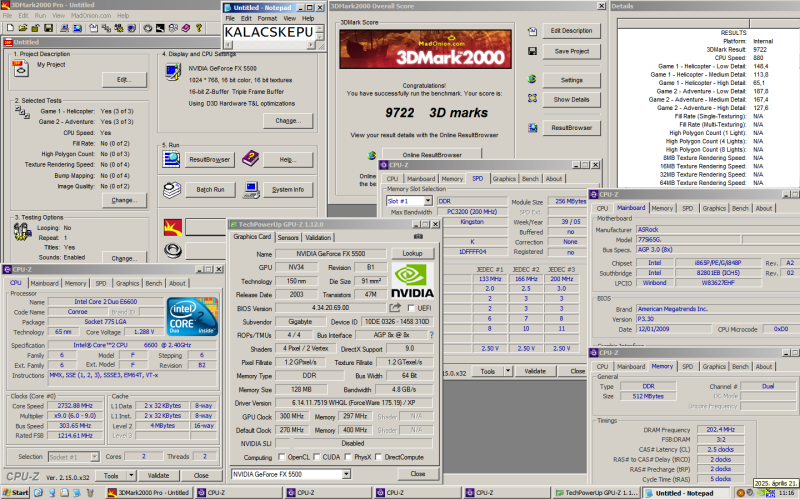
Task: Click the Internet Explorer quick launch icon
Action: (x=38, y=492)
